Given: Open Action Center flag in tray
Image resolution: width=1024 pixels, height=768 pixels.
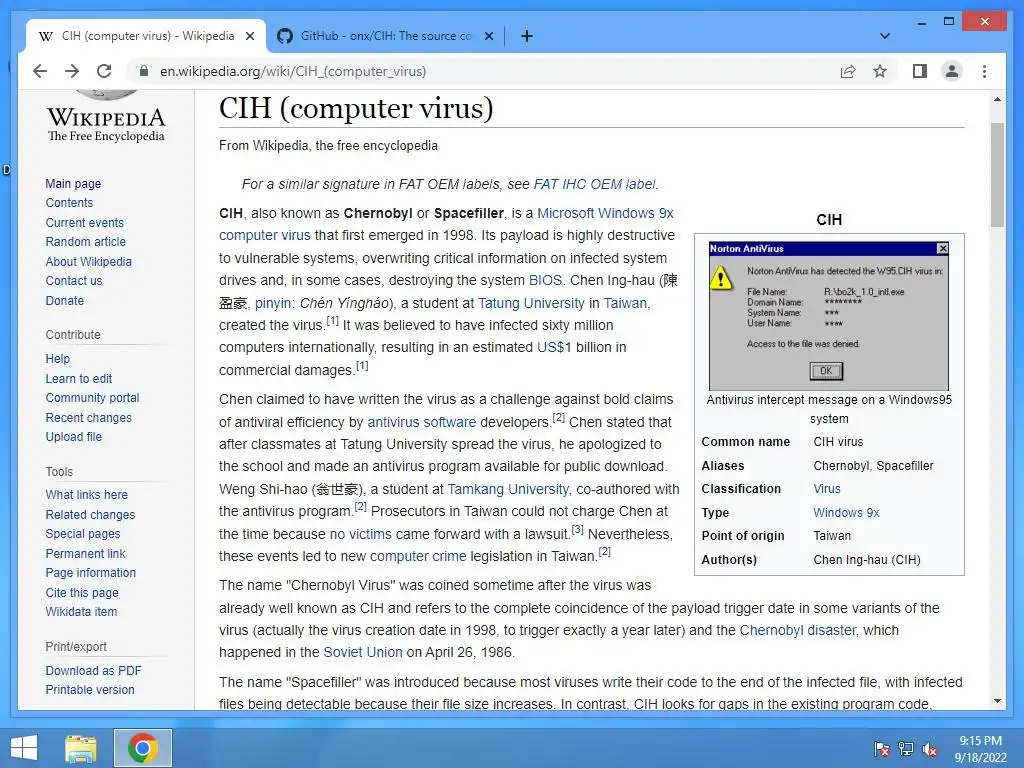Looking at the screenshot, I should click(x=882, y=749).
